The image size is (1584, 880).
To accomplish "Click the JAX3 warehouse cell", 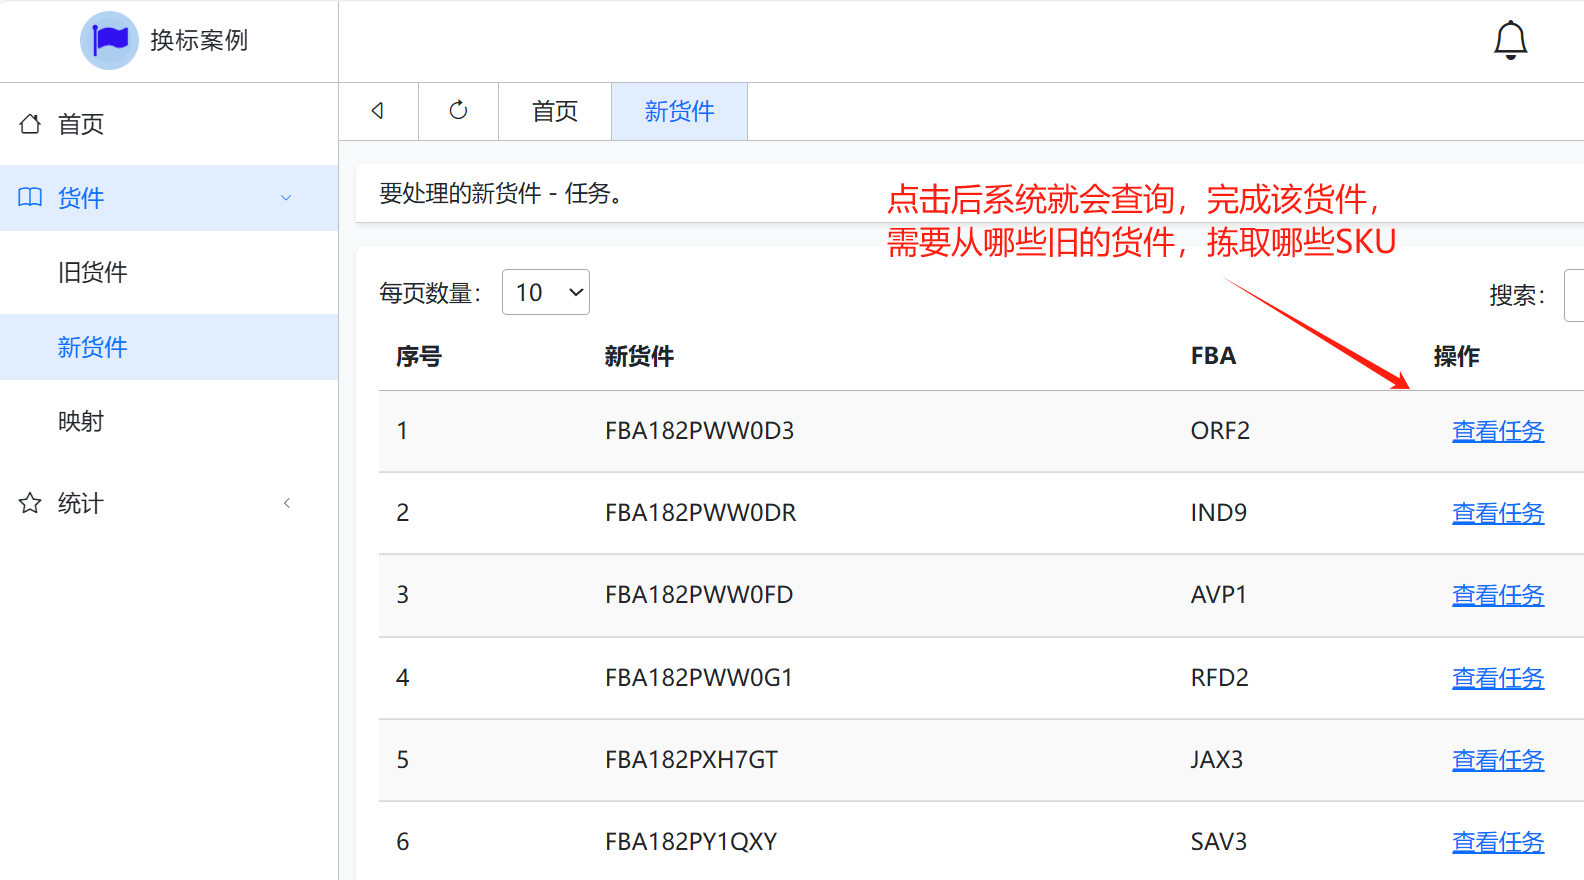I will tap(1216, 760).
